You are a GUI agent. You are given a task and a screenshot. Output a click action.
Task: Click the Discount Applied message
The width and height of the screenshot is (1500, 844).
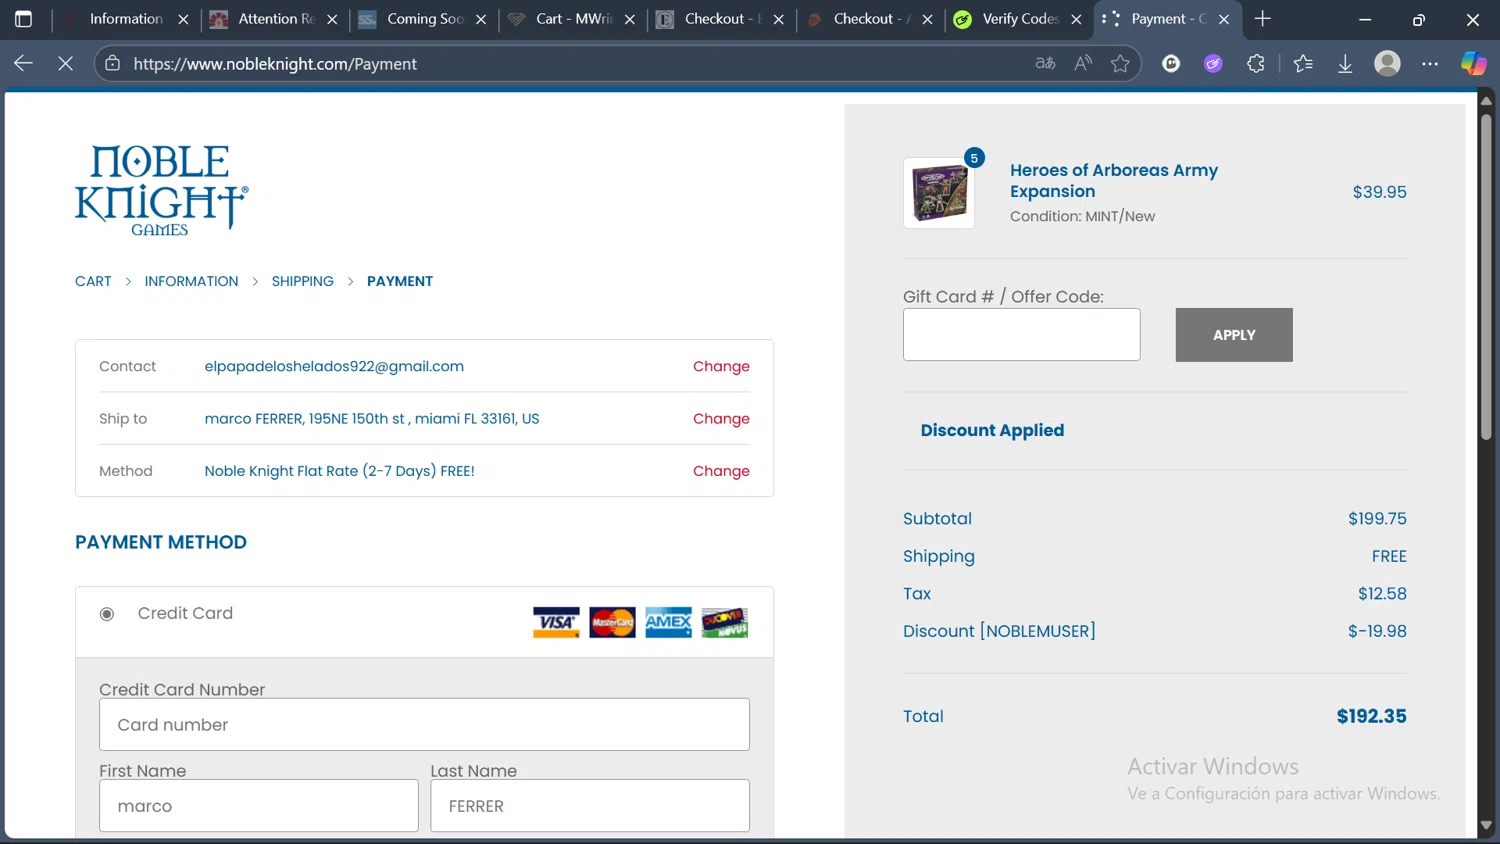(992, 430)
